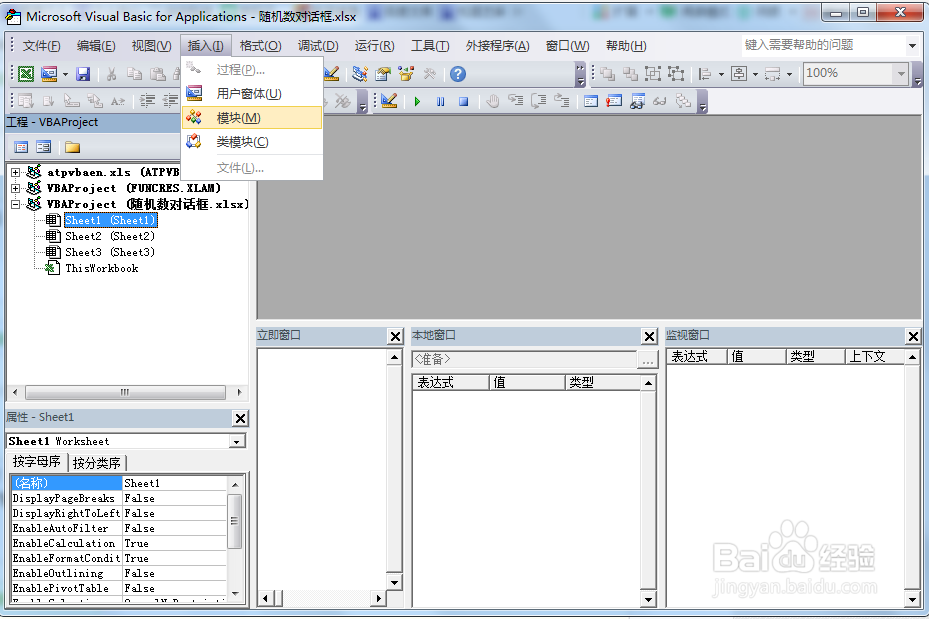Open the 文件(F) menu
Screen dimensions: 929x619
[41, 46]
